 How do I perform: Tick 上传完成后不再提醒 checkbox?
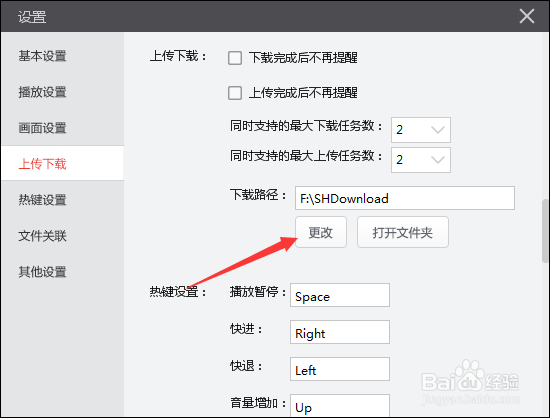(235, 93)
